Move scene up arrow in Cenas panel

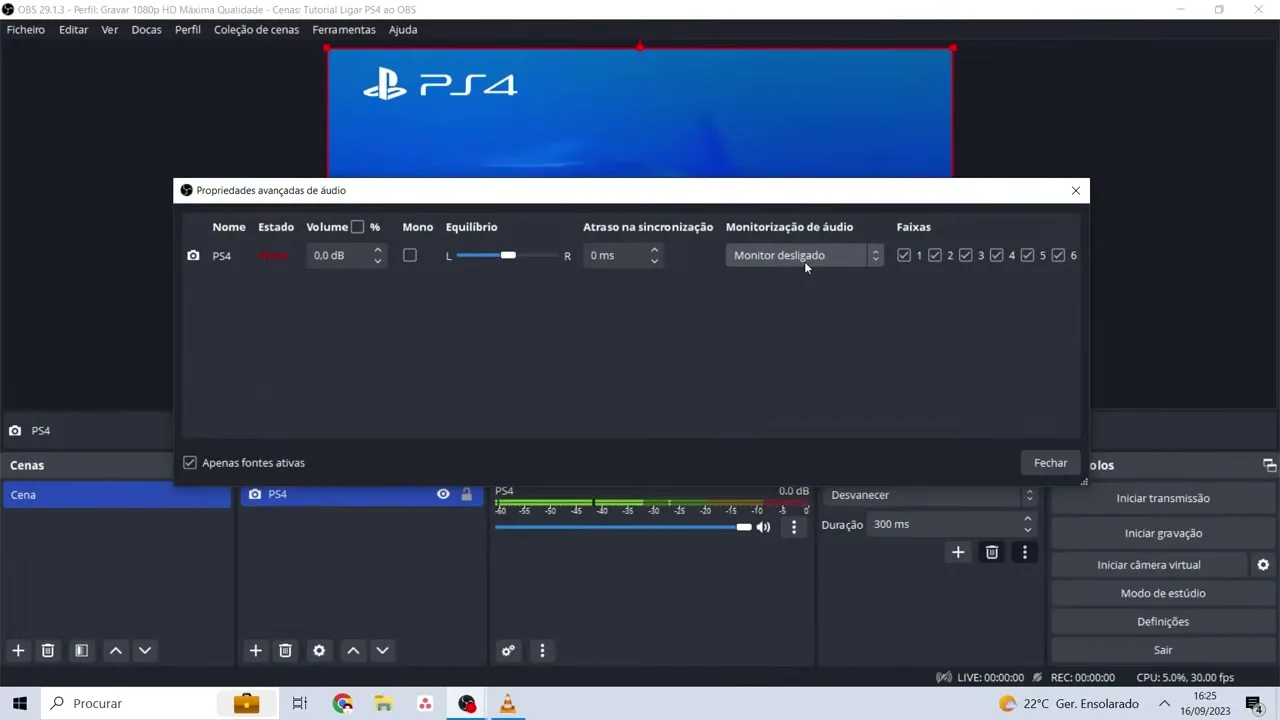[x=116, y=650]
